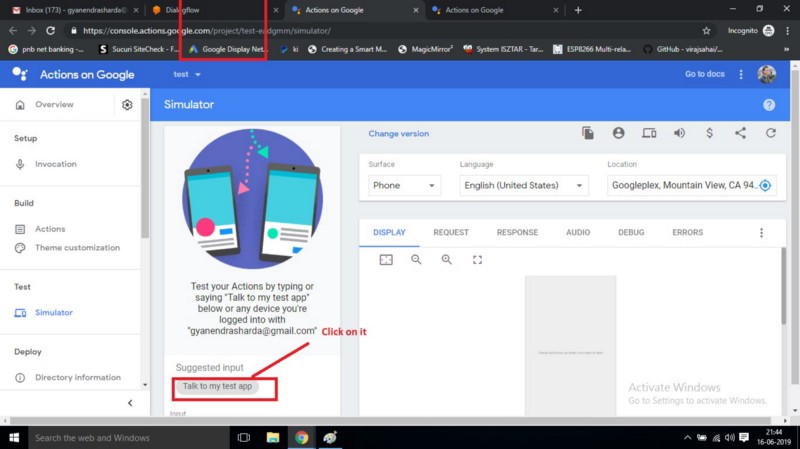The height and width of the screenshot is (449, 800).
Task: Switch to the REQUEST tab
Action: coord(451,233)
